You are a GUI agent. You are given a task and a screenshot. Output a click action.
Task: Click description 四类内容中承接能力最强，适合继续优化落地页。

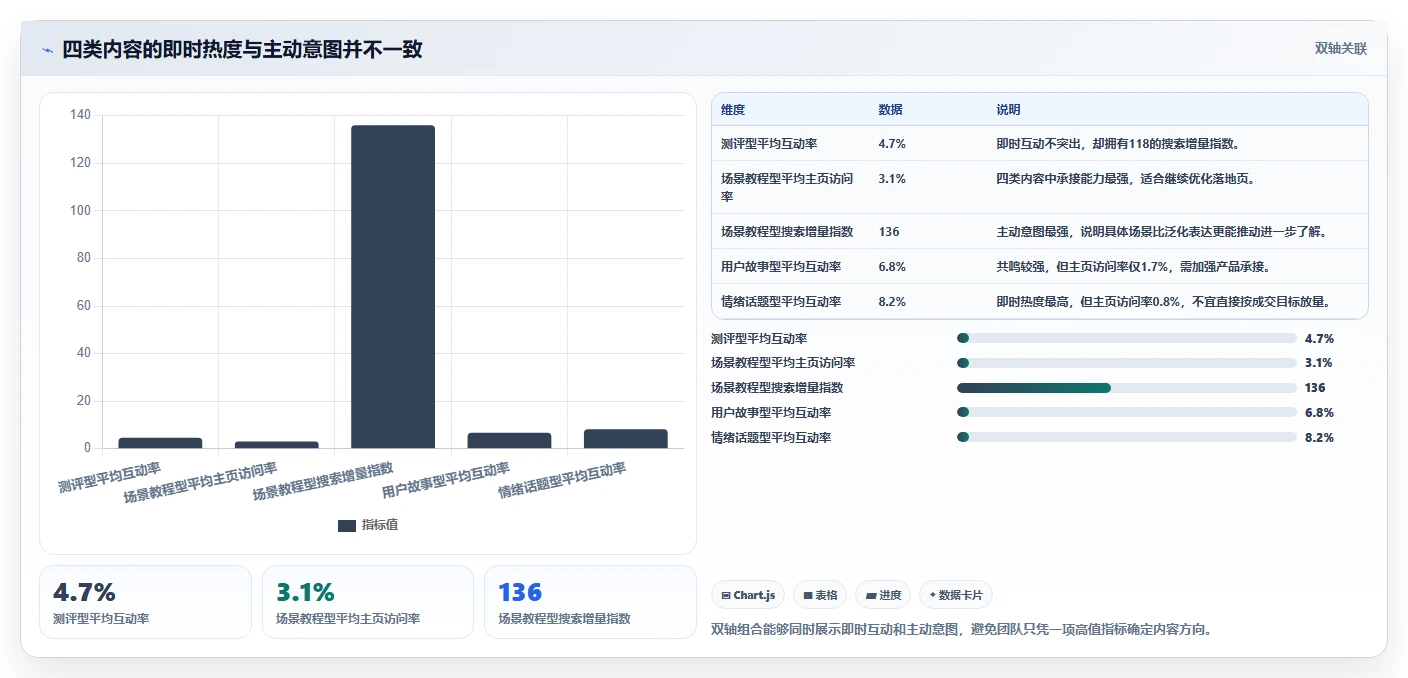click(1125, 179)
